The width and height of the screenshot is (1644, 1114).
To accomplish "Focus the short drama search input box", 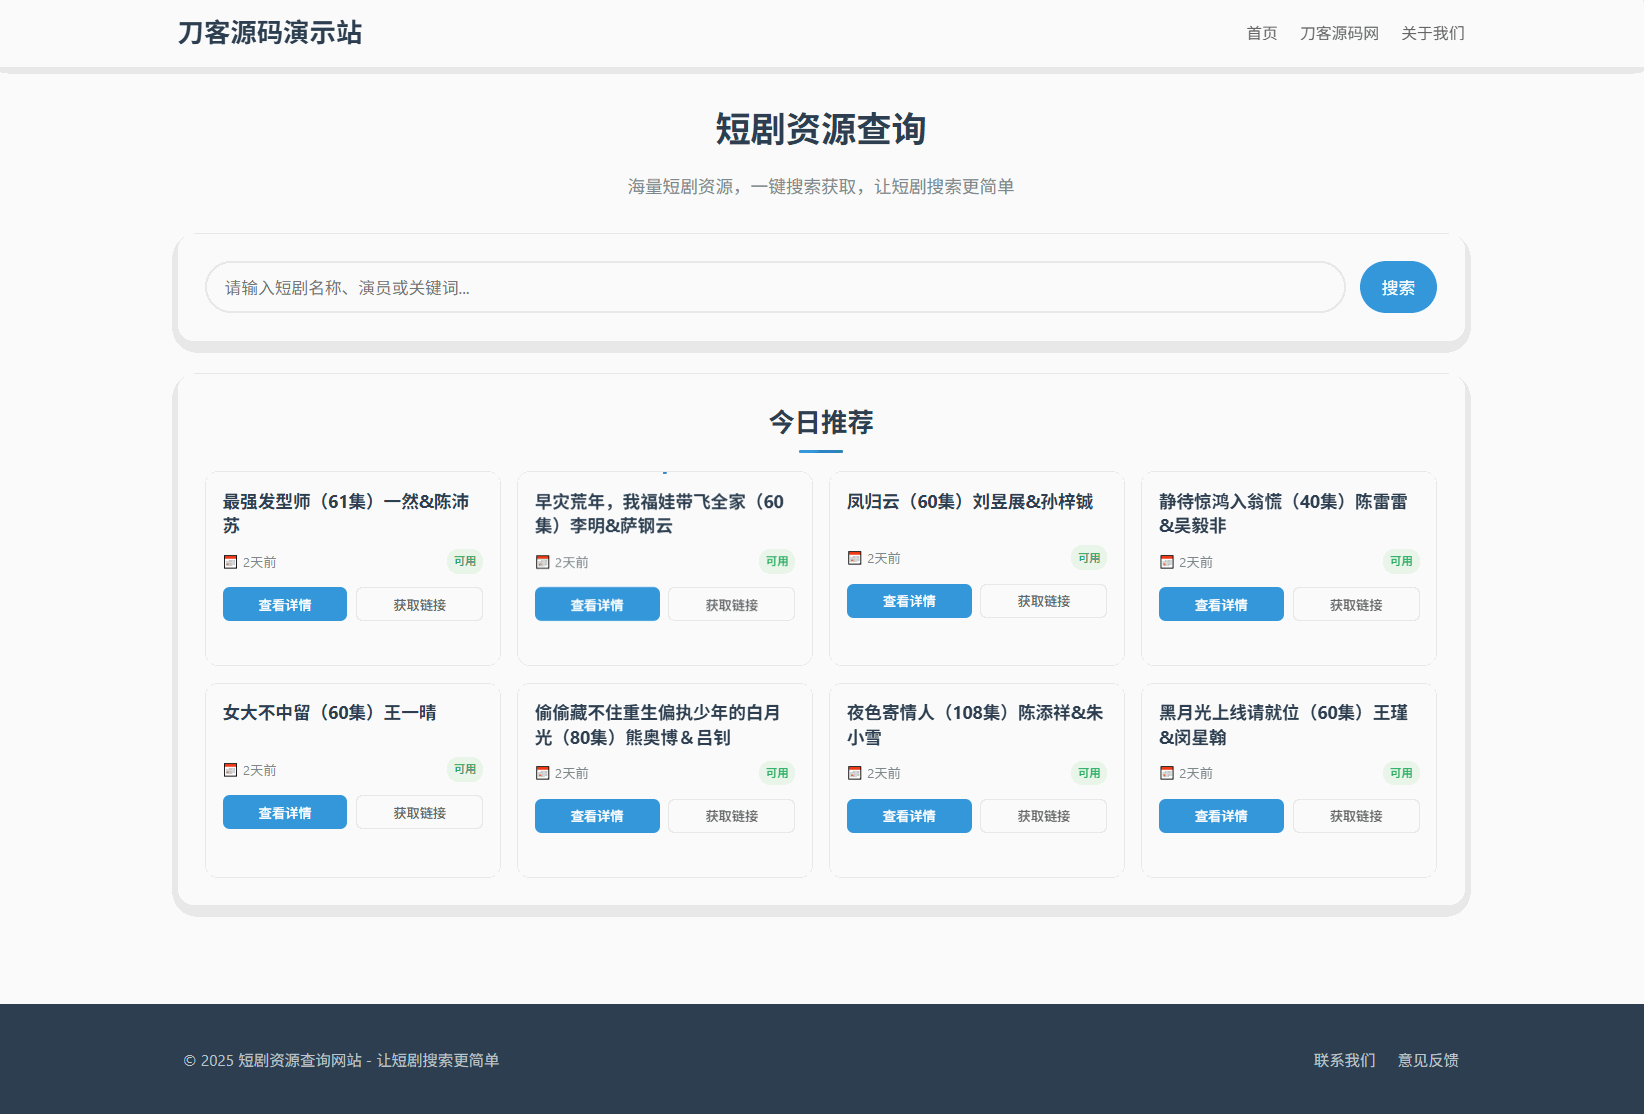I will 775,288.
